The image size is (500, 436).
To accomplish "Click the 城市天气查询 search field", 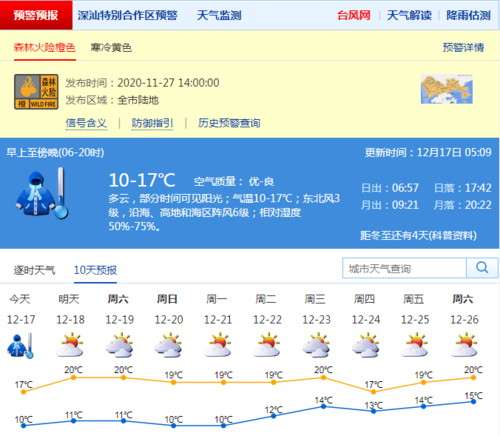I will point(404,268).
